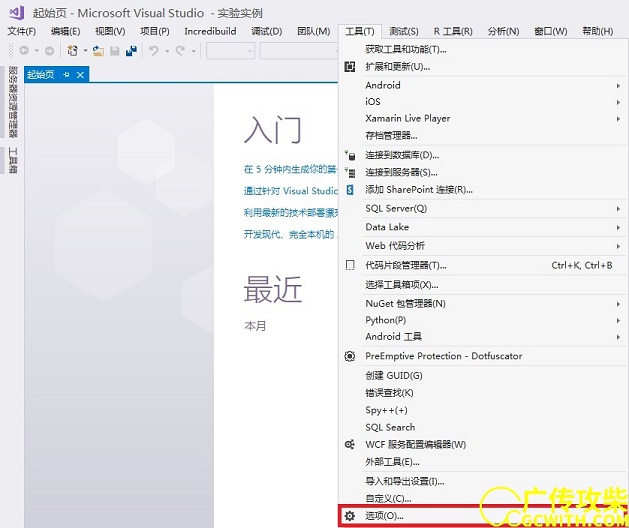
Task: Open the undo history dropdown arrow
Action: (167, 51)
